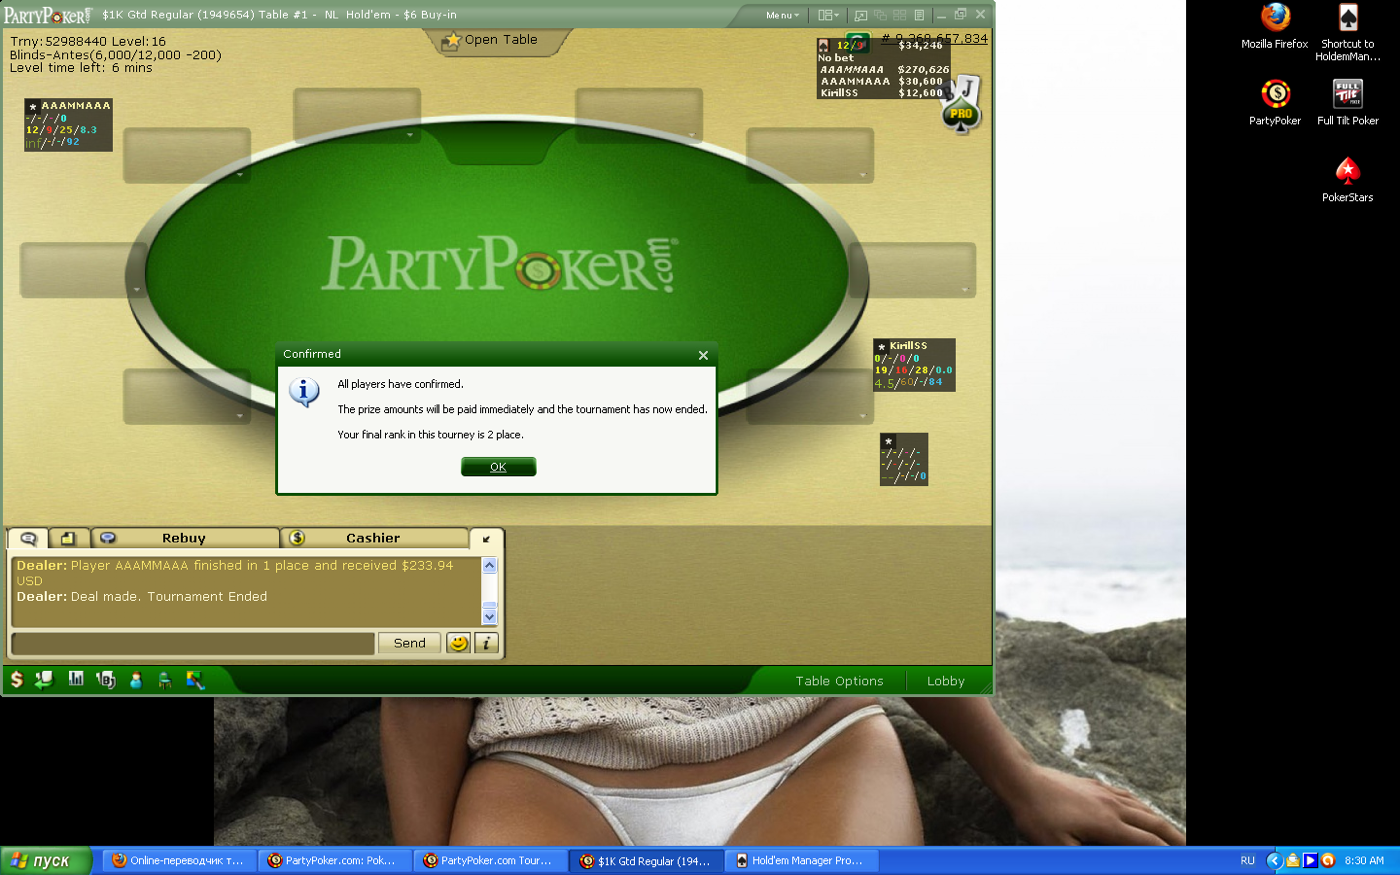Open the Menu dropdown in the table title bar
The image size is (1400, 875).
click(782, 15)
